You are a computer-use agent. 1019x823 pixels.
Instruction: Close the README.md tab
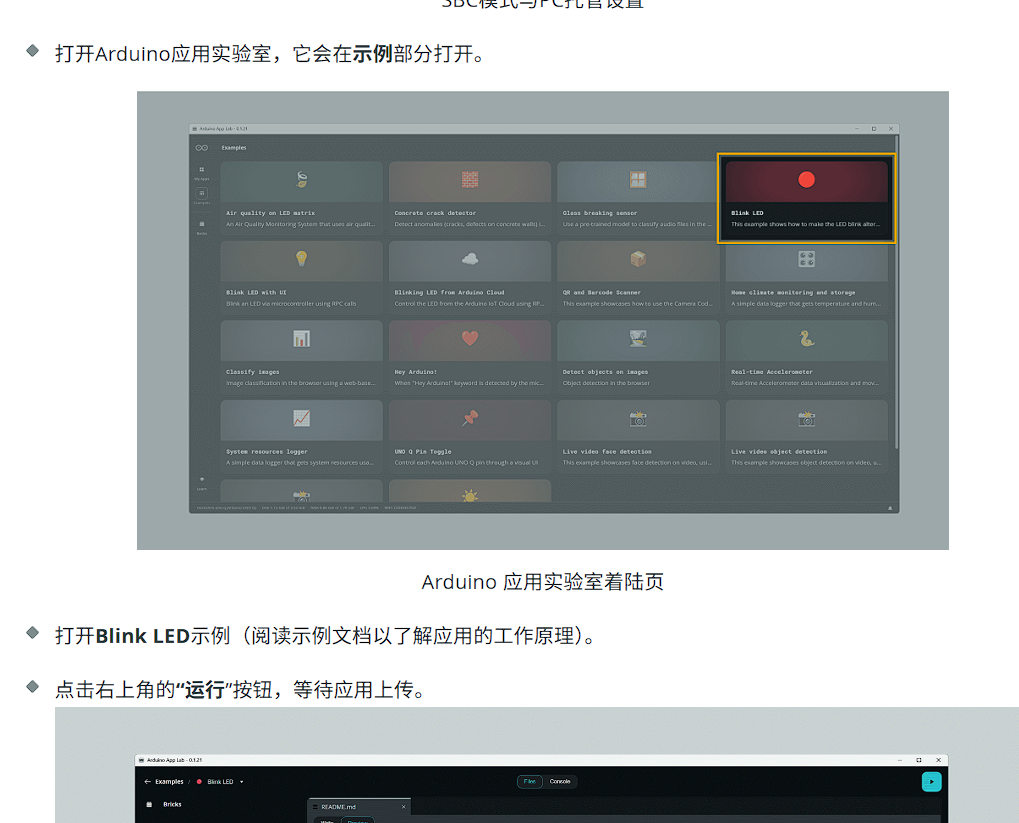click(404, 807)
